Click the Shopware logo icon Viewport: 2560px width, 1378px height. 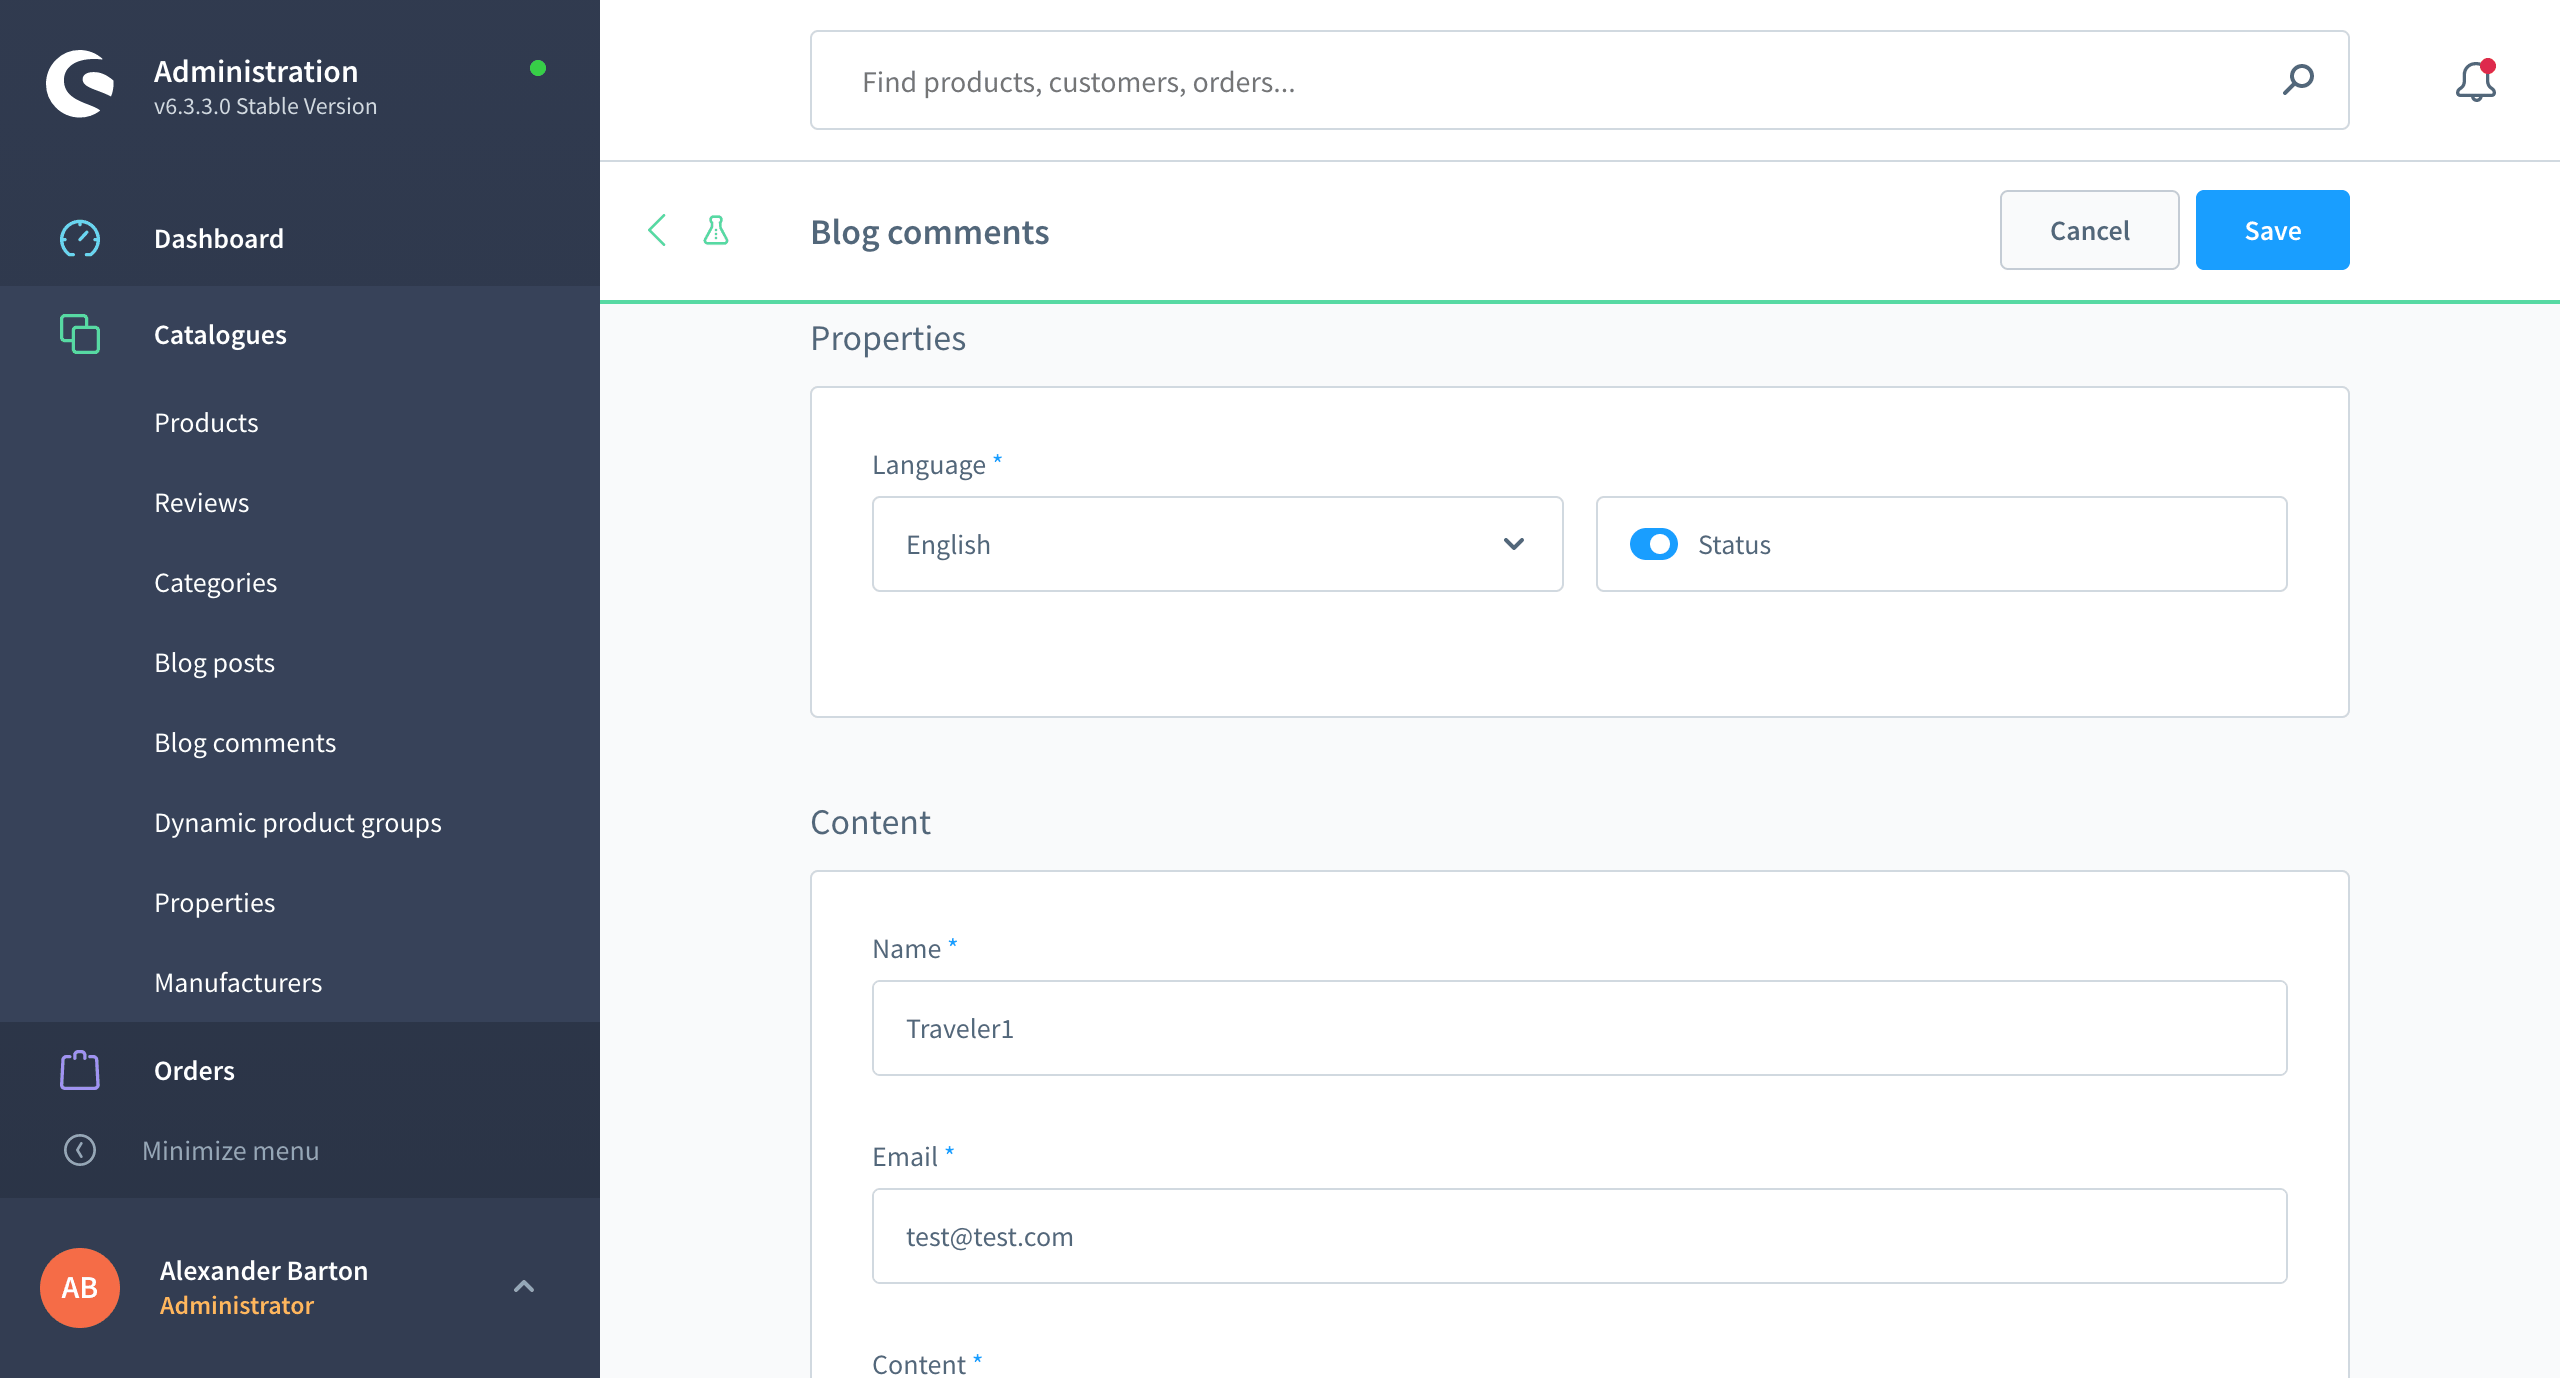tap(80, 84)
